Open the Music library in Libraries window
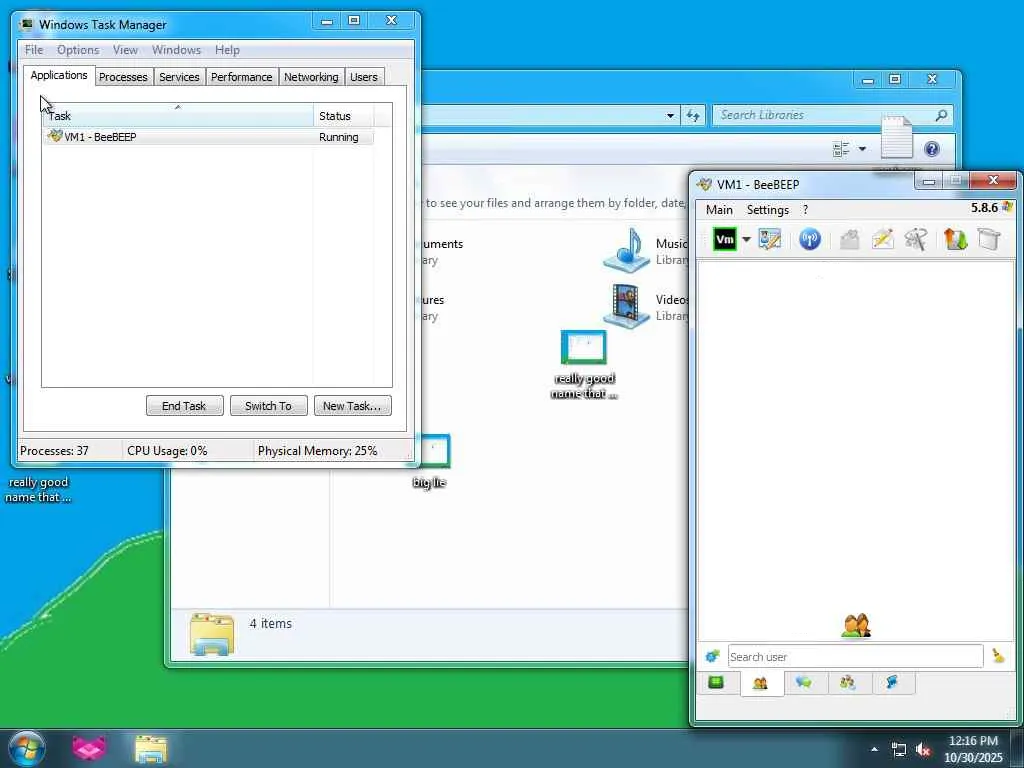The height and width of the screenshot is (768, 1024). coord(647,251)
